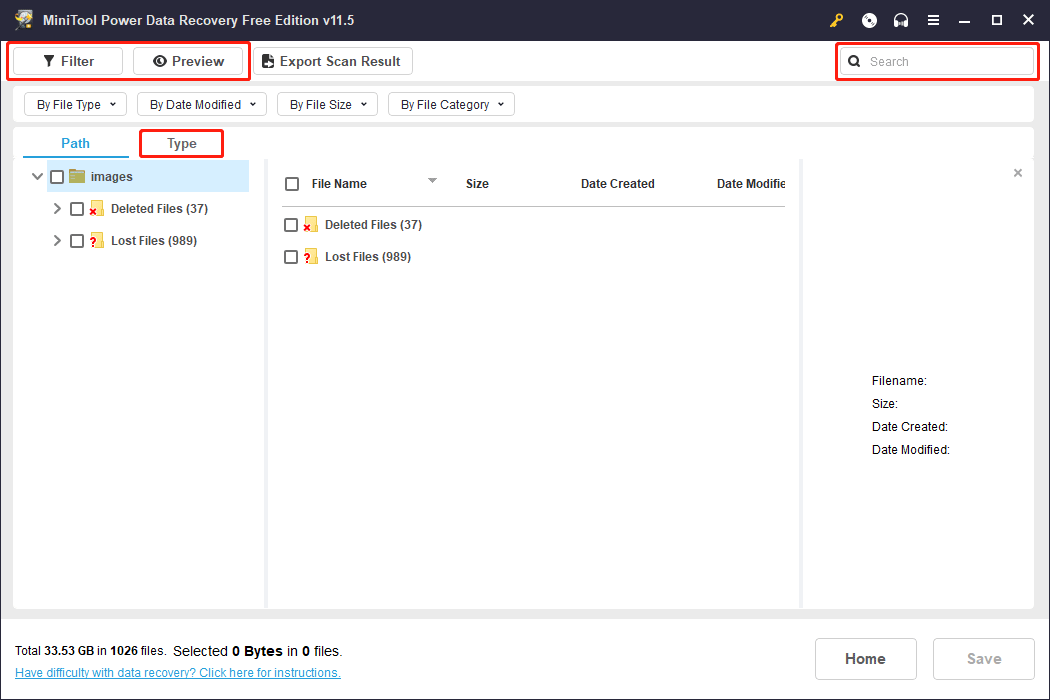
Task: Click the Export Scan Result icon
Action: (267, 61)
